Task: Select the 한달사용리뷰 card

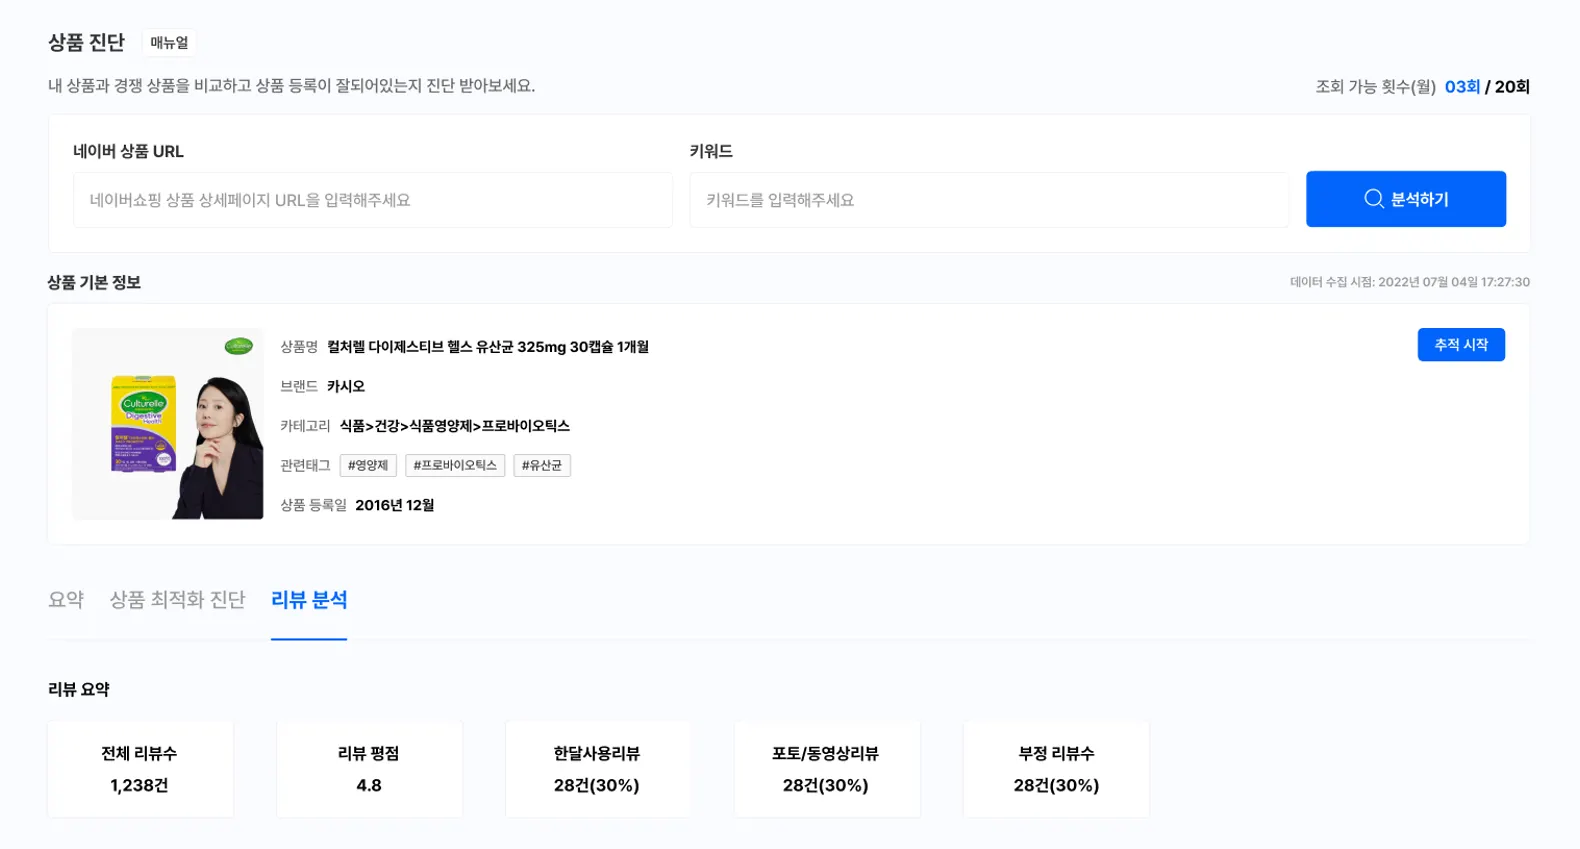Action: pyautogui.click(x=597, y=769)
